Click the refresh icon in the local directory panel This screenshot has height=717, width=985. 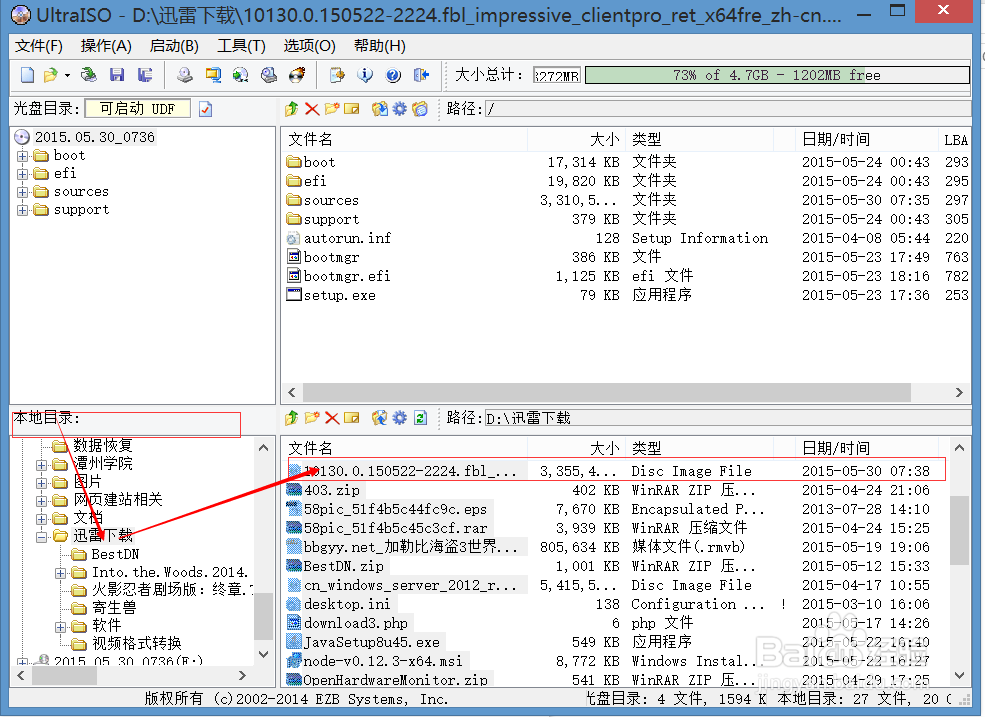420,419
